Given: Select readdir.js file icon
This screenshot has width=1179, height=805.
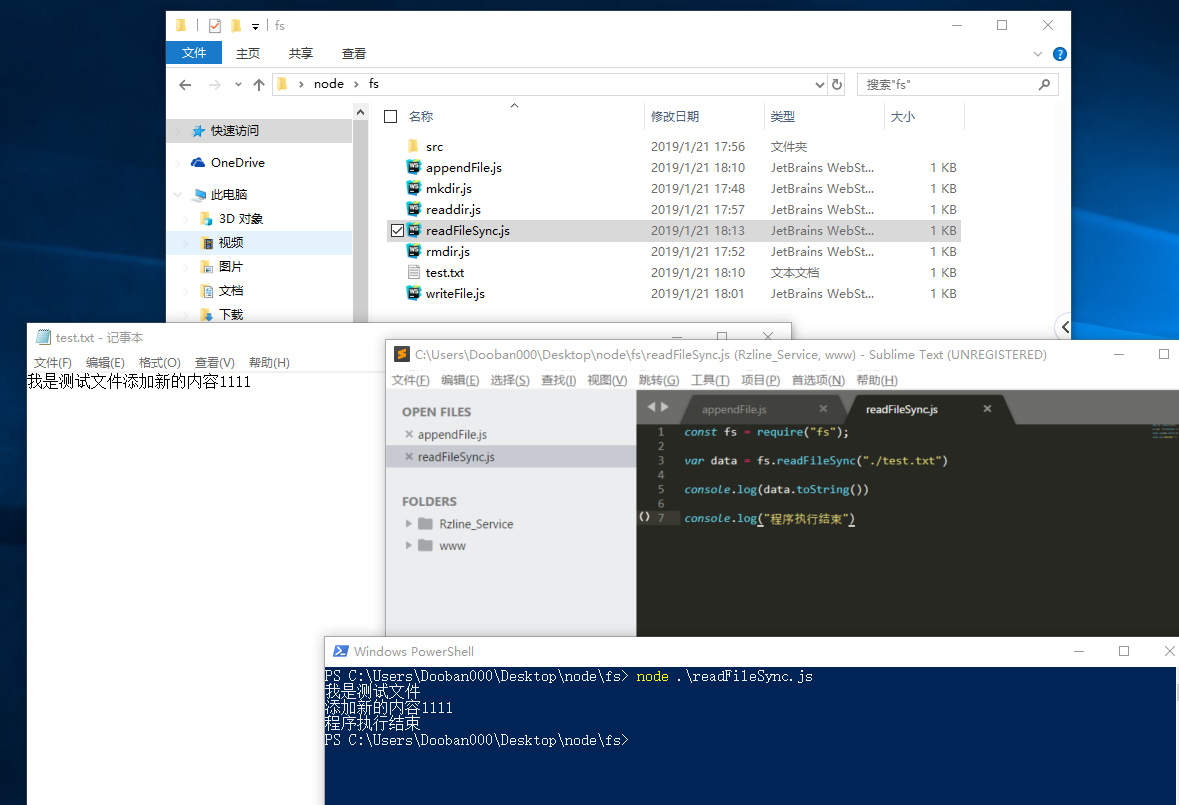Looking at the screenshot, I should [x=414, y=209].
